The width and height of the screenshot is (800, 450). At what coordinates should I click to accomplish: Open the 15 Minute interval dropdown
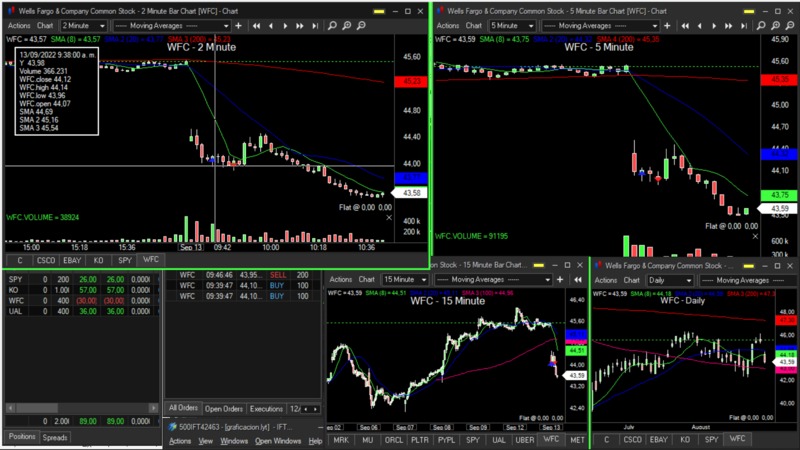click(x=404, y=280)
